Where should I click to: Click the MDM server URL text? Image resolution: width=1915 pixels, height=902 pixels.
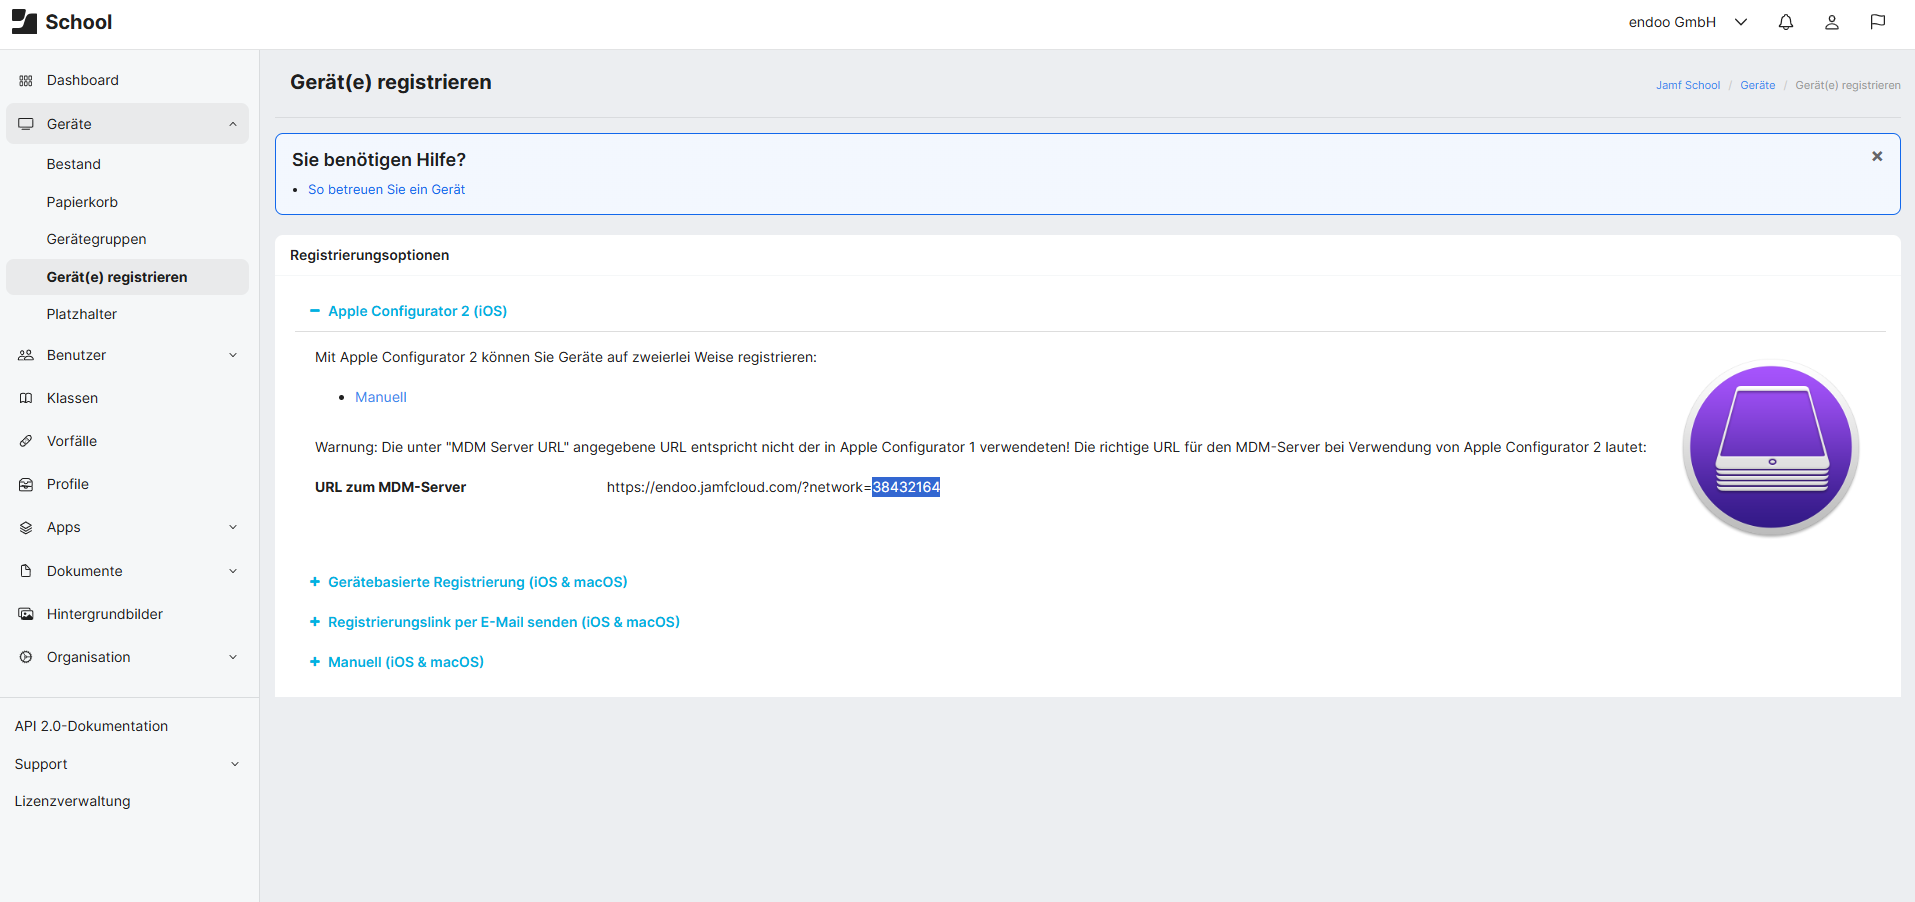773,487
